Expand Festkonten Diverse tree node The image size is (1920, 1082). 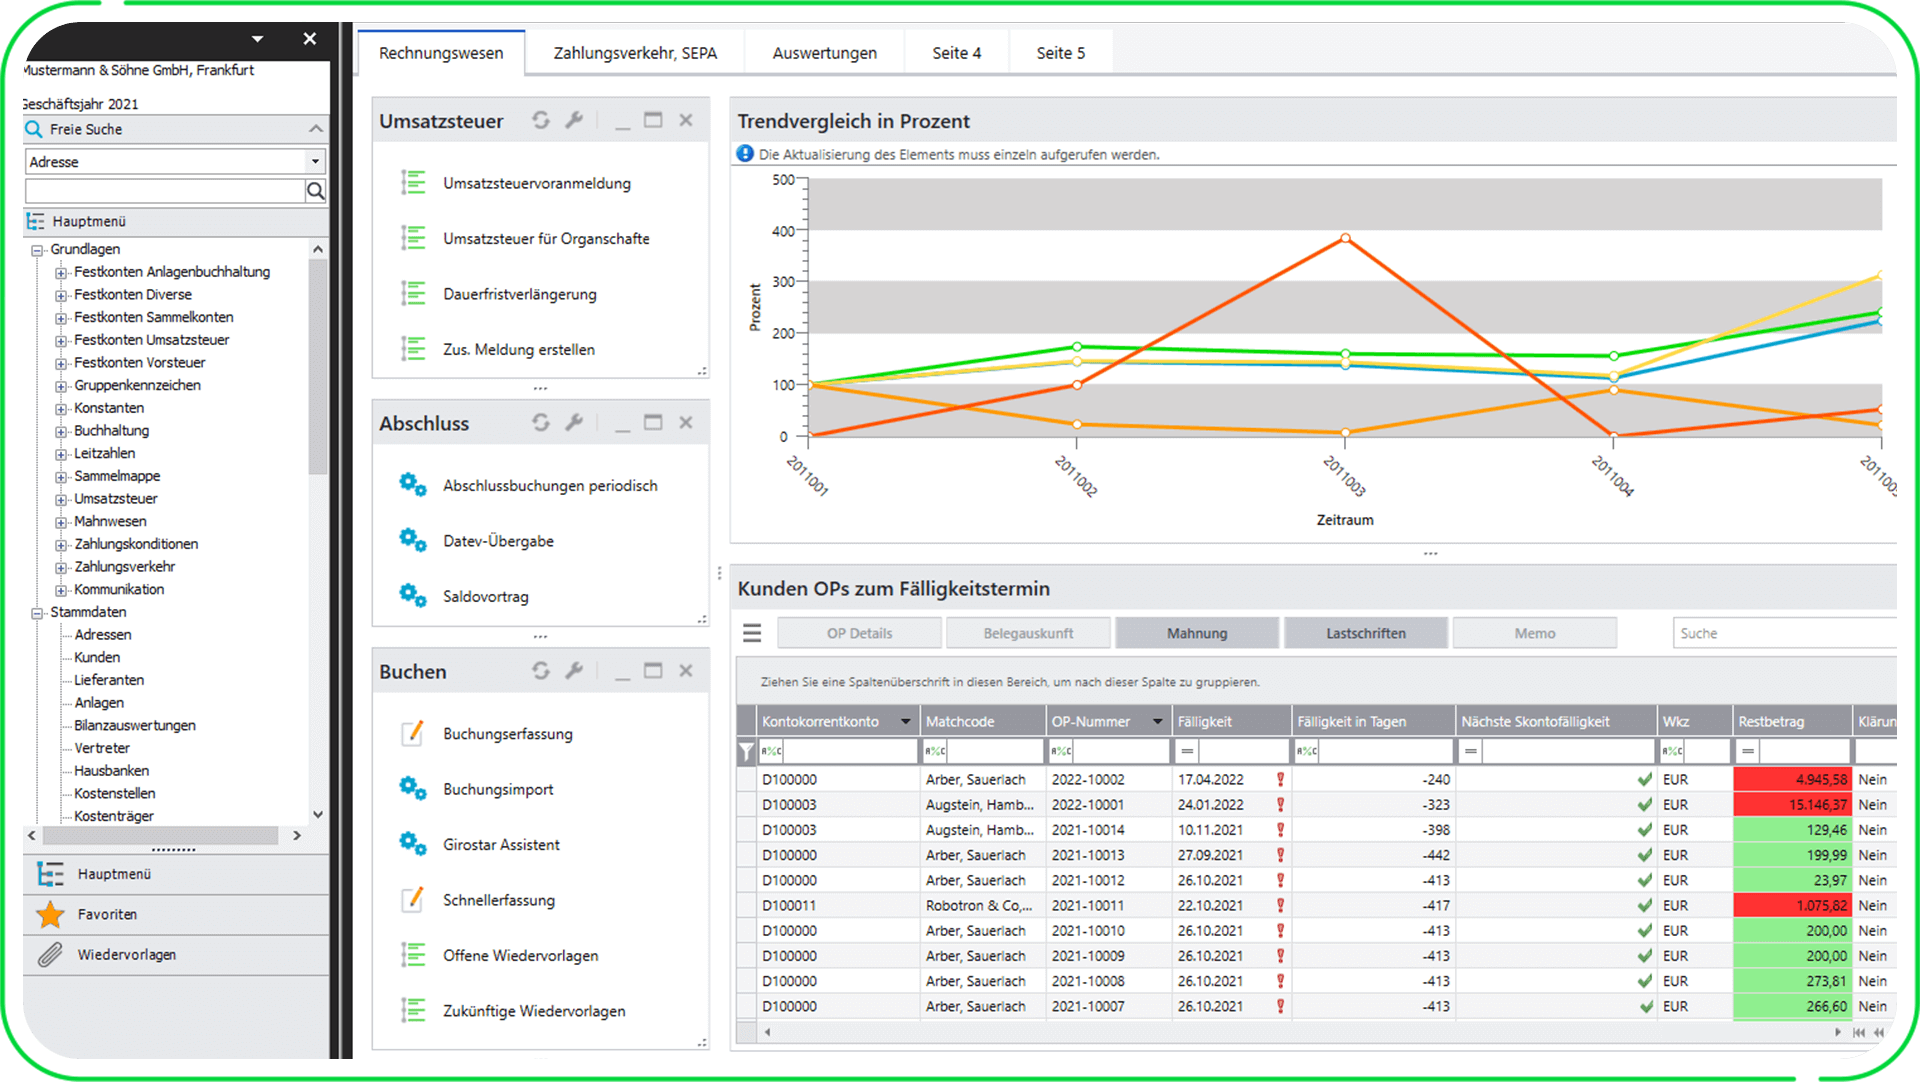pyautogui.click(x=61, y=295)
